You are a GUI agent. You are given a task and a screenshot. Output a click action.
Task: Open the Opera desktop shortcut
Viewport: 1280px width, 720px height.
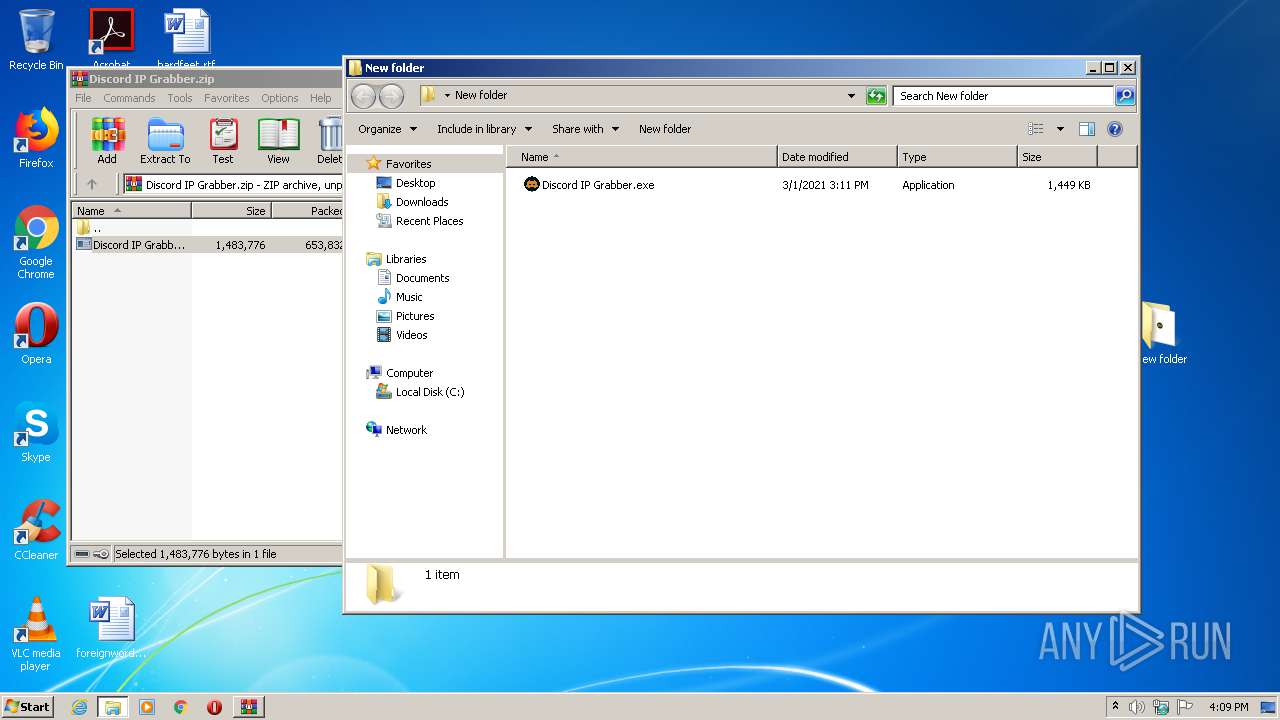point(36,334)
